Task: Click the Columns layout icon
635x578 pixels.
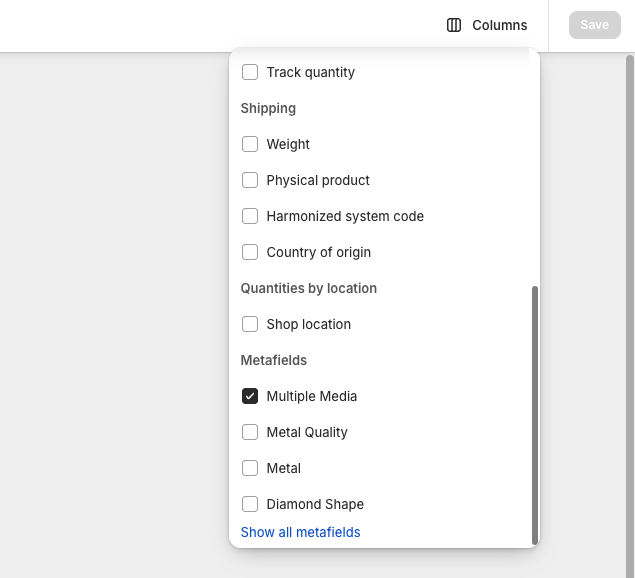Action: click(x=454, y=25)
